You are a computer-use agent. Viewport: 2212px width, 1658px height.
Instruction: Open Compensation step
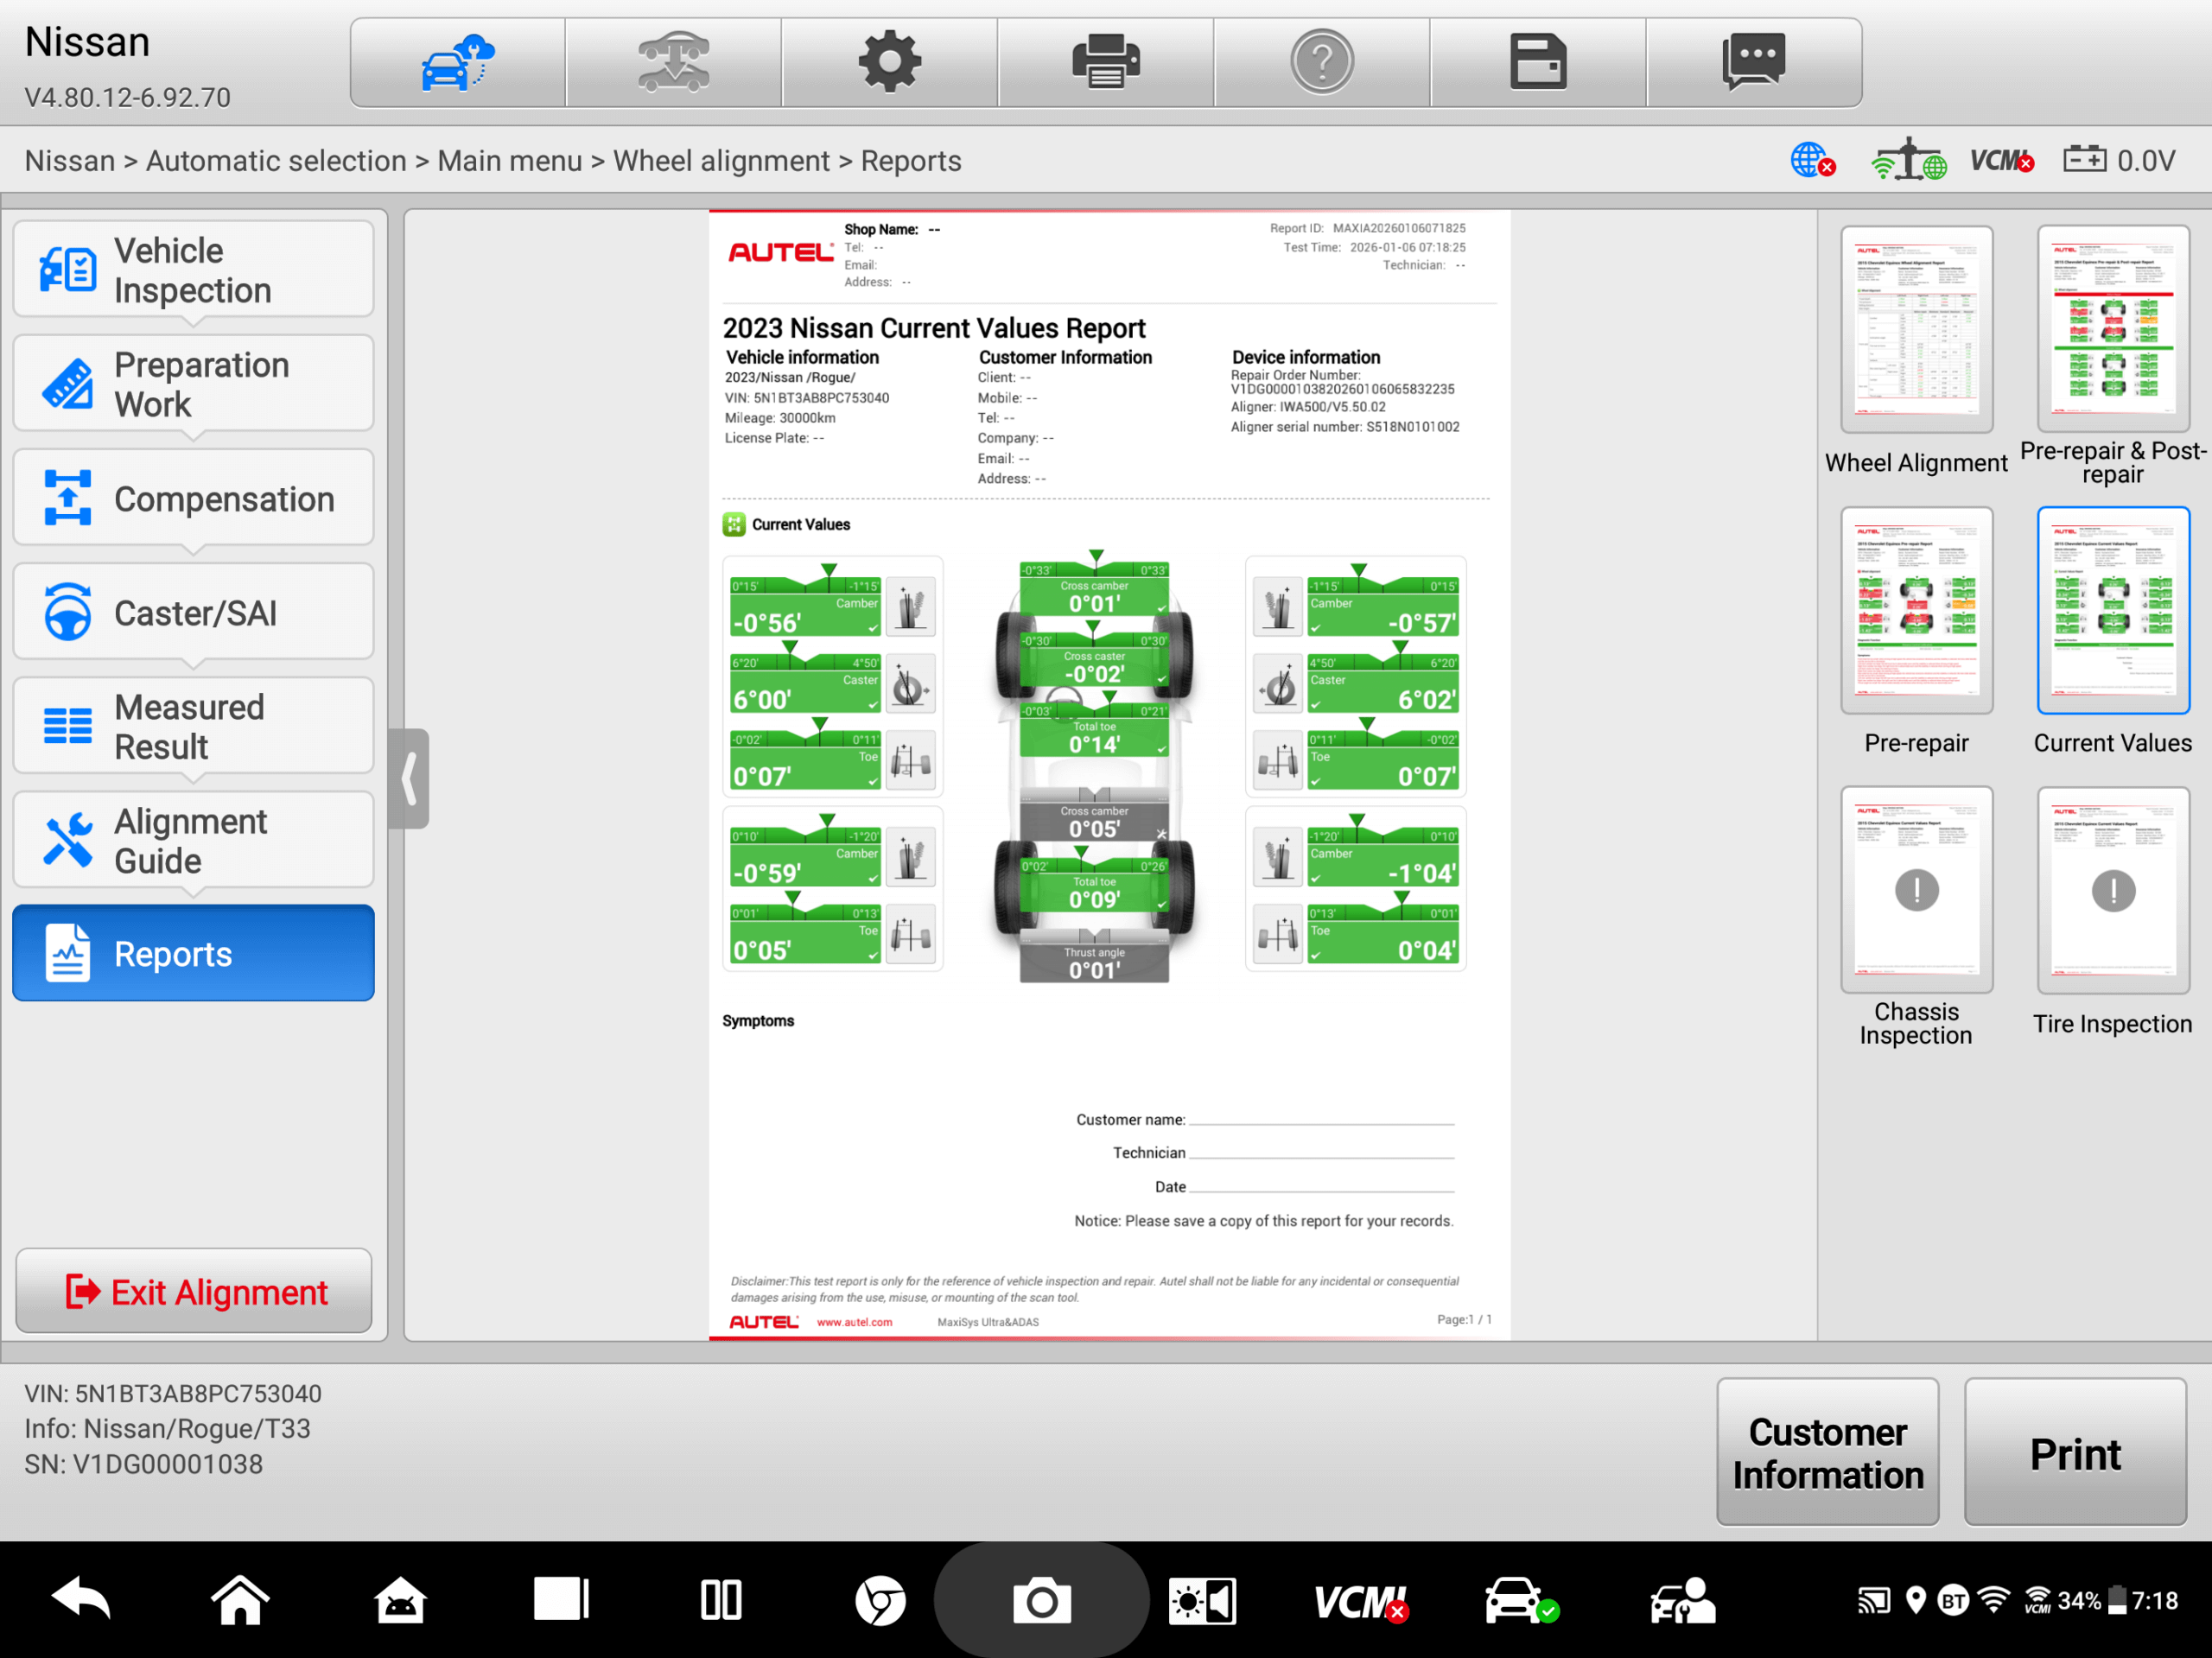pyautogui.click(x=194, y=498)
